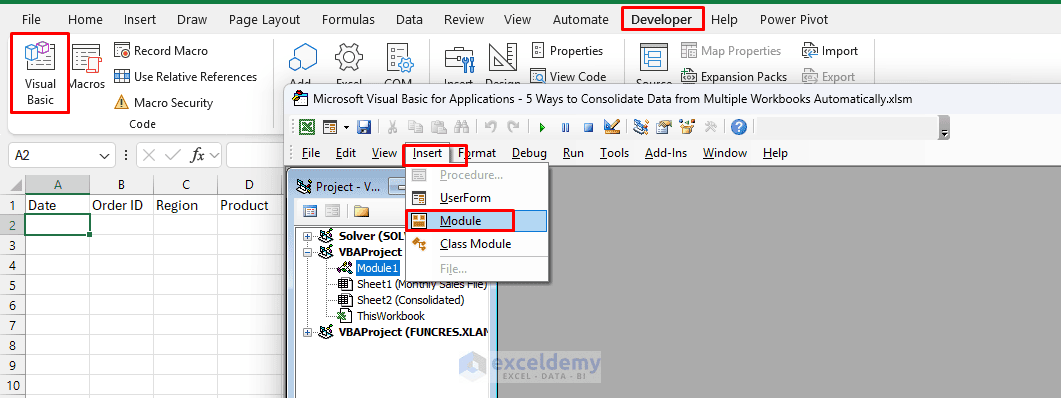
Task: Open Project Explorer from toolbar icon
Action: (641, 127)
